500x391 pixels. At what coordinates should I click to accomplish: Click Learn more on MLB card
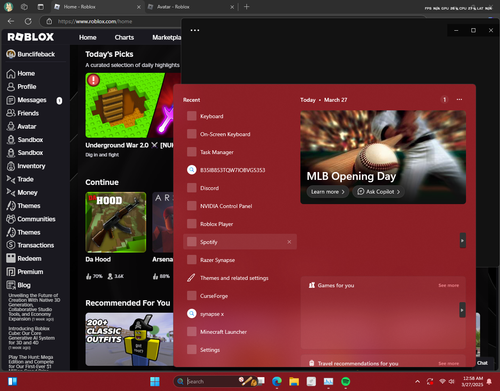(328, 192)
